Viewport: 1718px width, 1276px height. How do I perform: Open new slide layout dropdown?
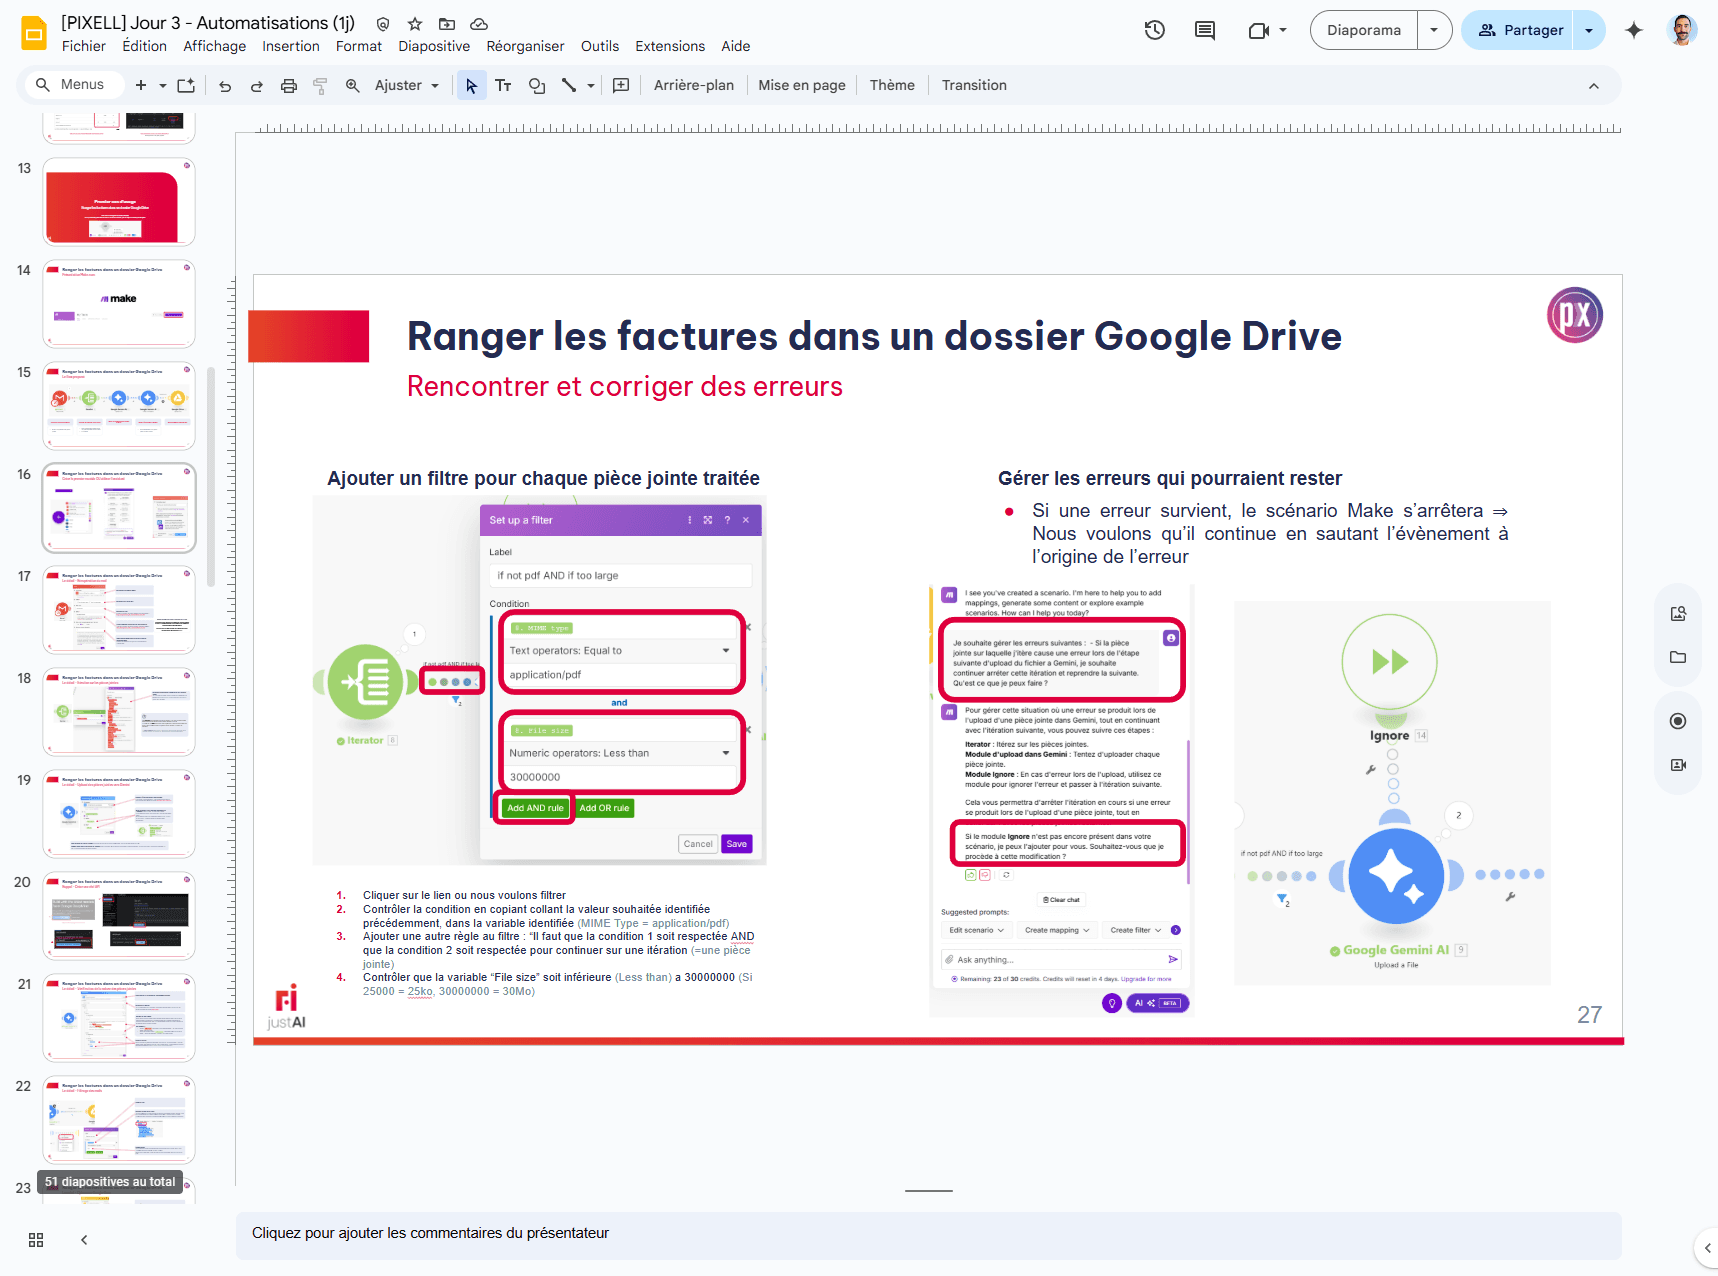point(163,86)
